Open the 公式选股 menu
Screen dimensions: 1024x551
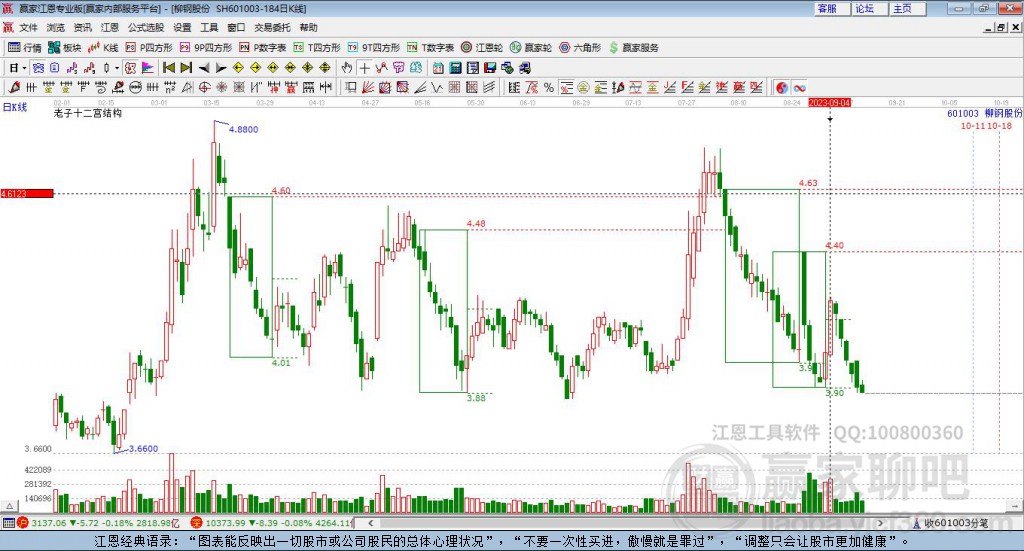coord(146,27)
